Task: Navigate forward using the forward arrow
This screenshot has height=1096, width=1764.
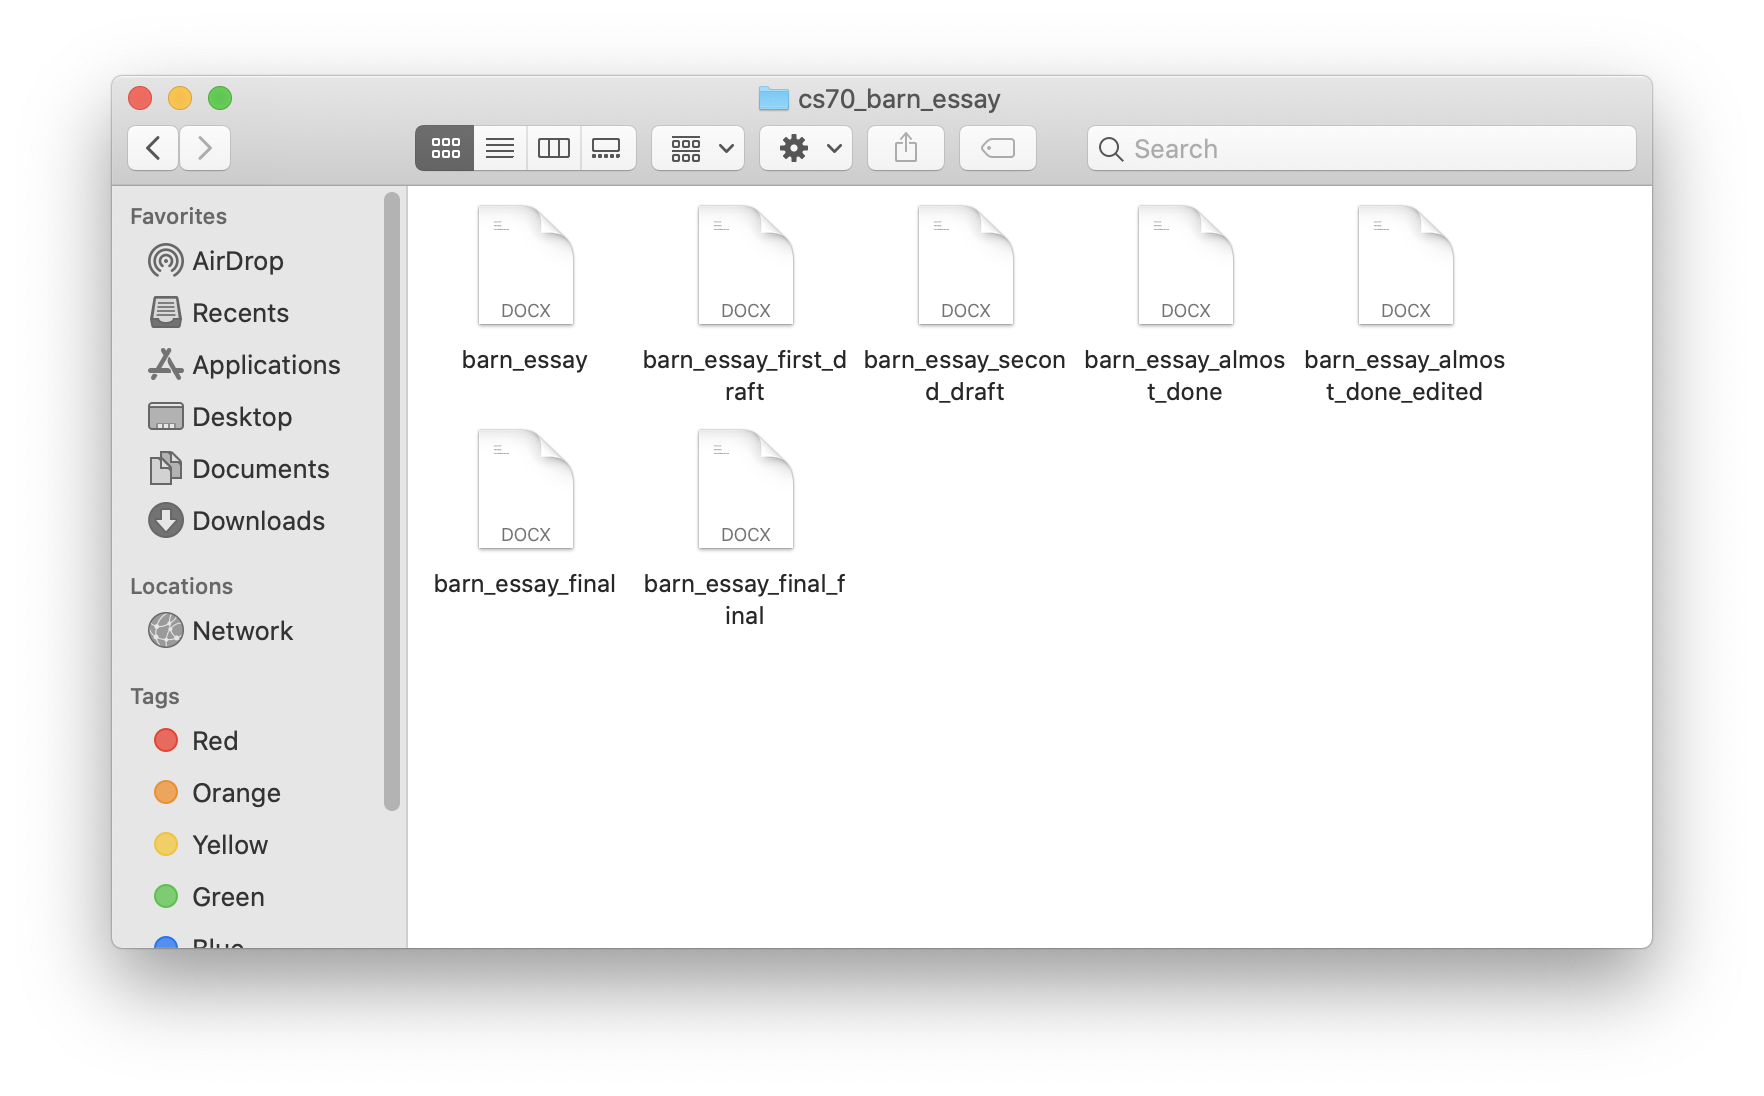Action: 205,147
